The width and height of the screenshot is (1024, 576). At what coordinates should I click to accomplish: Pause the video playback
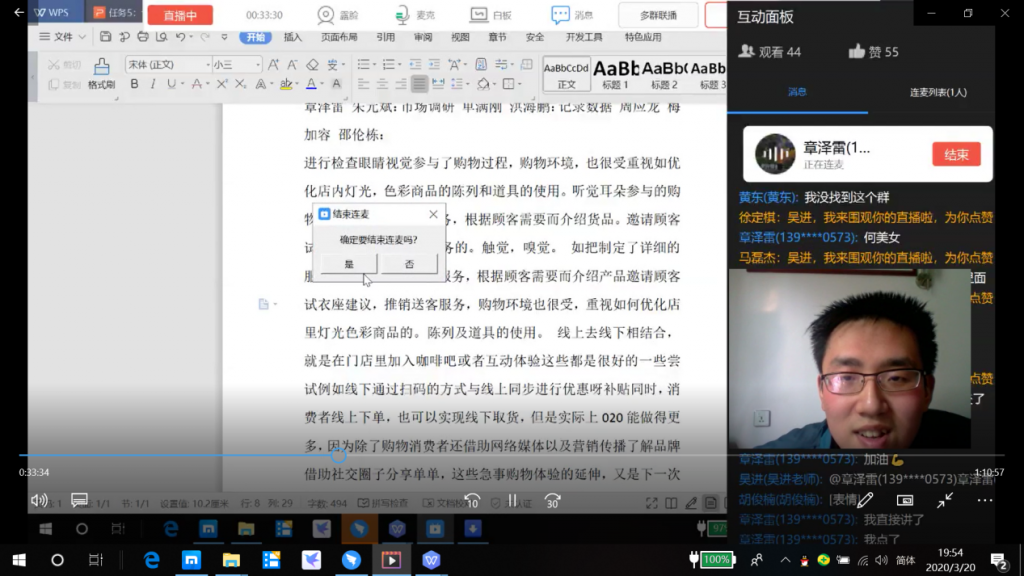(x=512, y=501)
